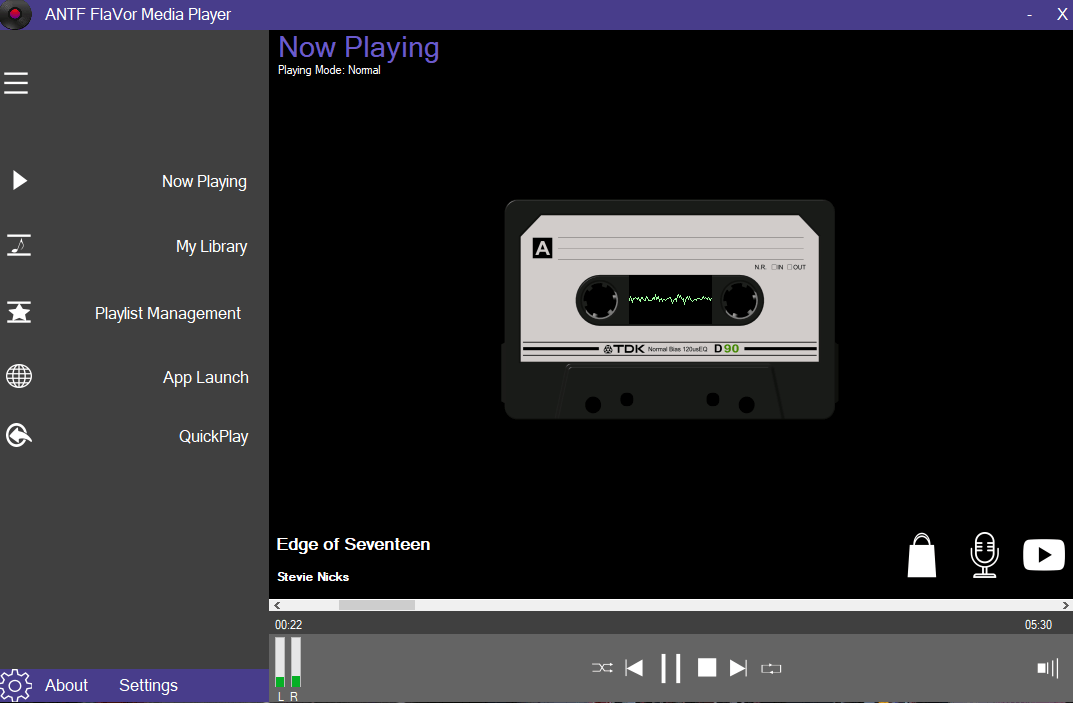Click the App Launch globe icon

pos(19,376)
